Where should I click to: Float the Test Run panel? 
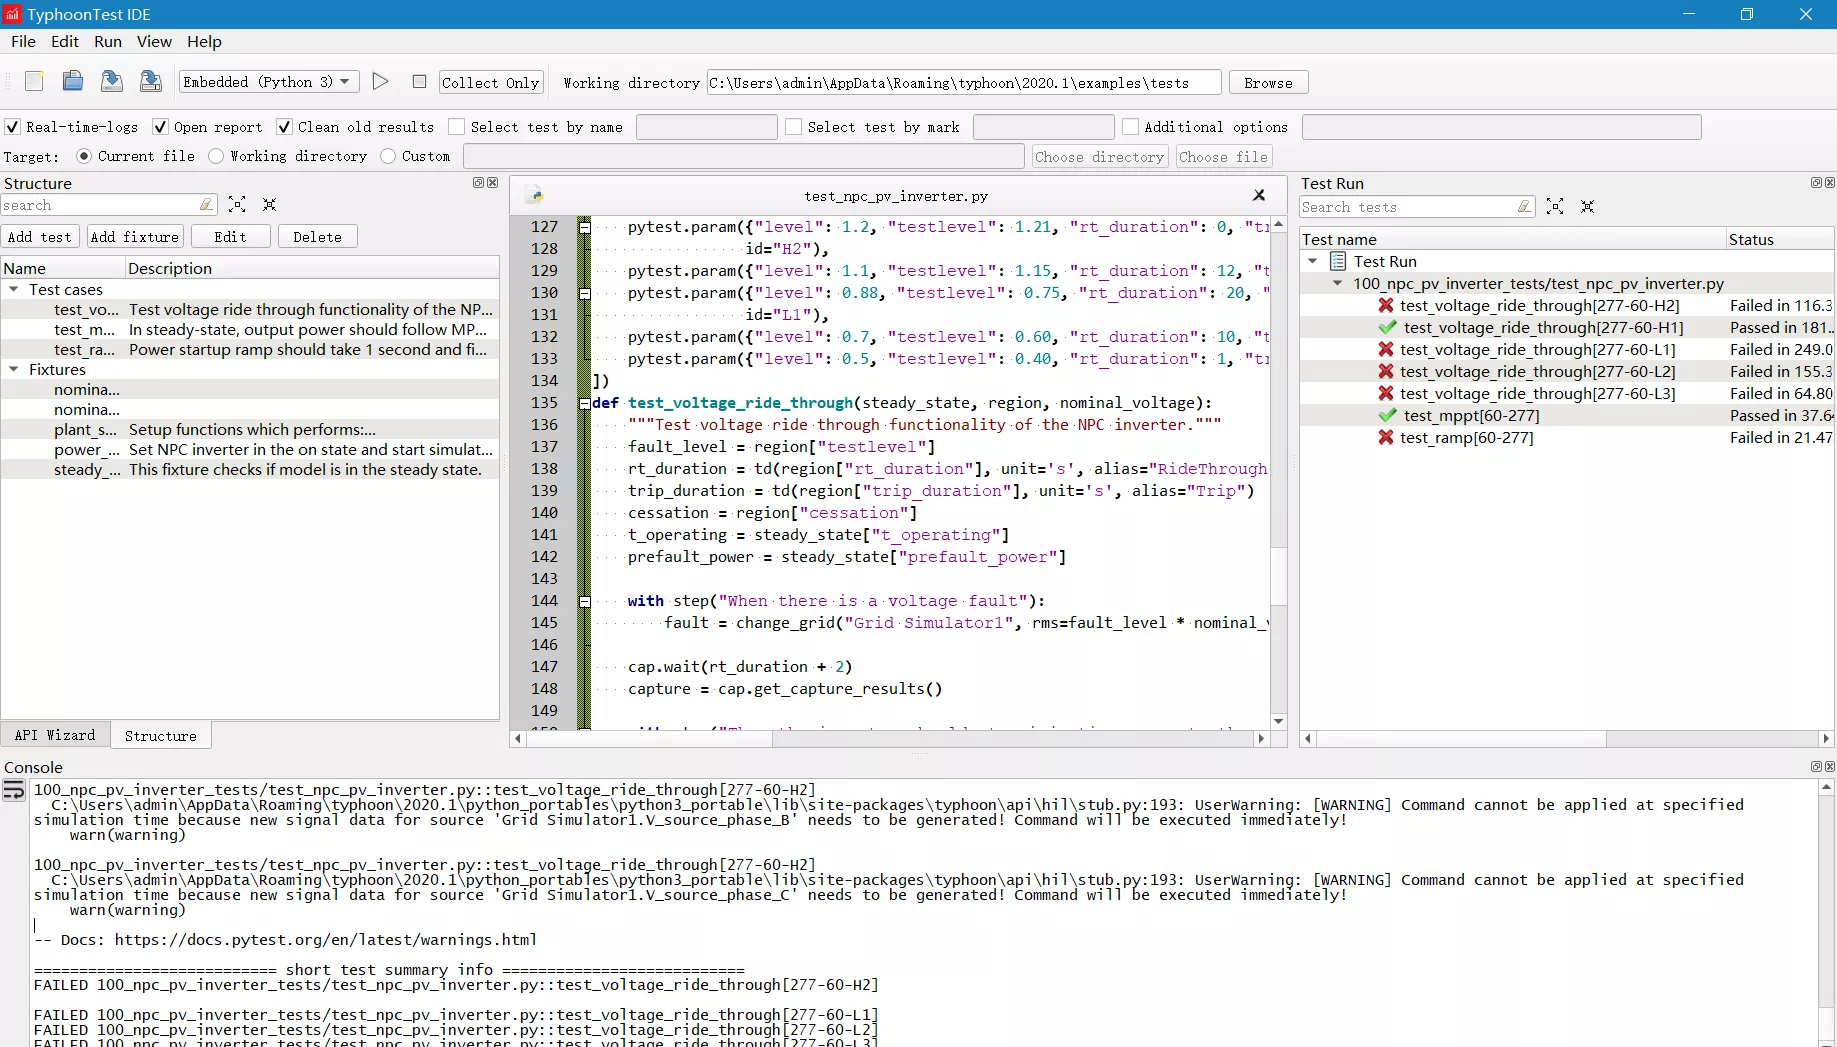click(1816, 183)
